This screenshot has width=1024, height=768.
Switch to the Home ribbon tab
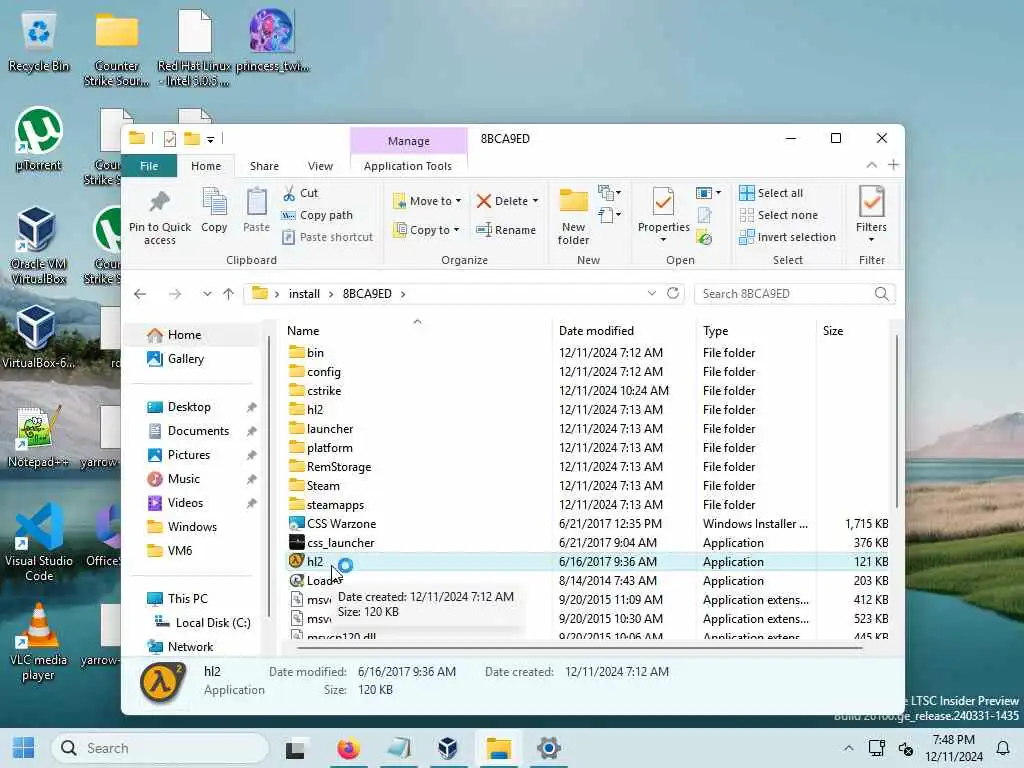[206, 166]
